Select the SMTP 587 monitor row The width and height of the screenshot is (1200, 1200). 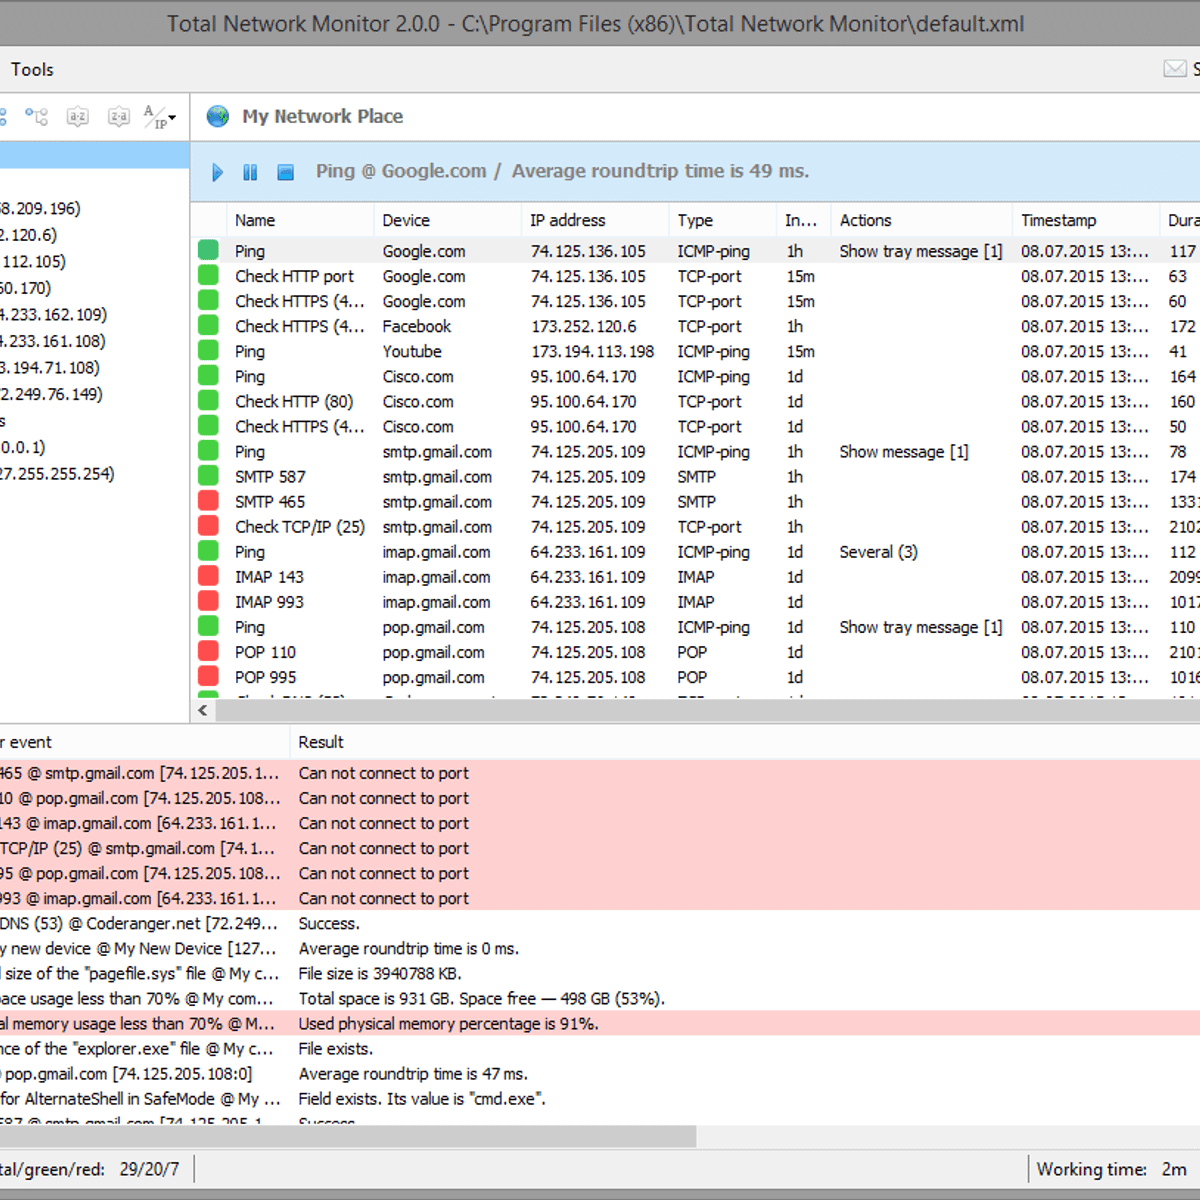[696, 476]
